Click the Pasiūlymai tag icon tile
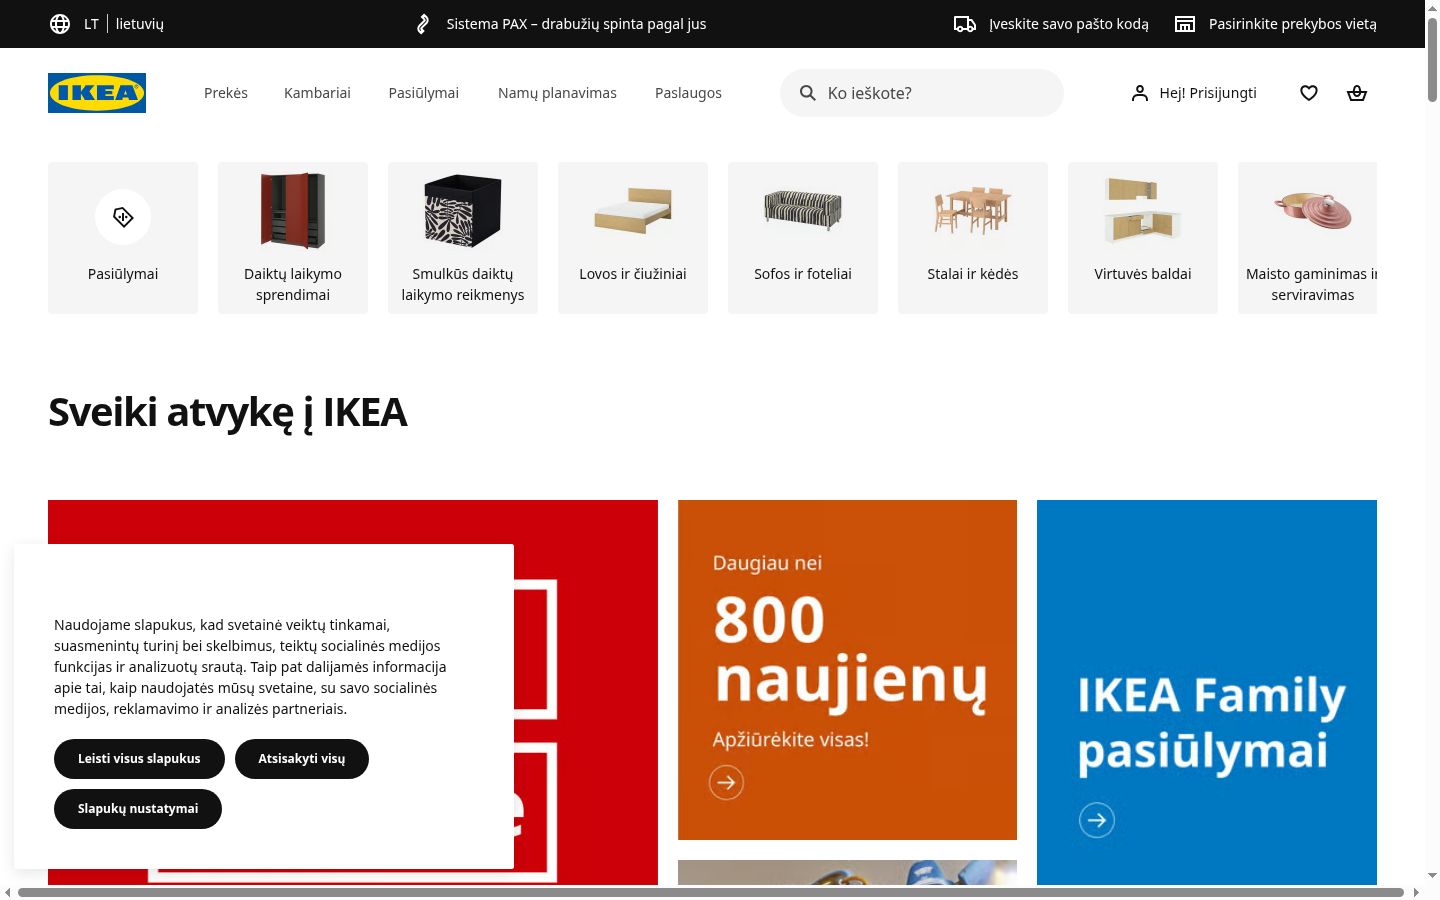Viewport: 1440px width, 900px height. 123,237
